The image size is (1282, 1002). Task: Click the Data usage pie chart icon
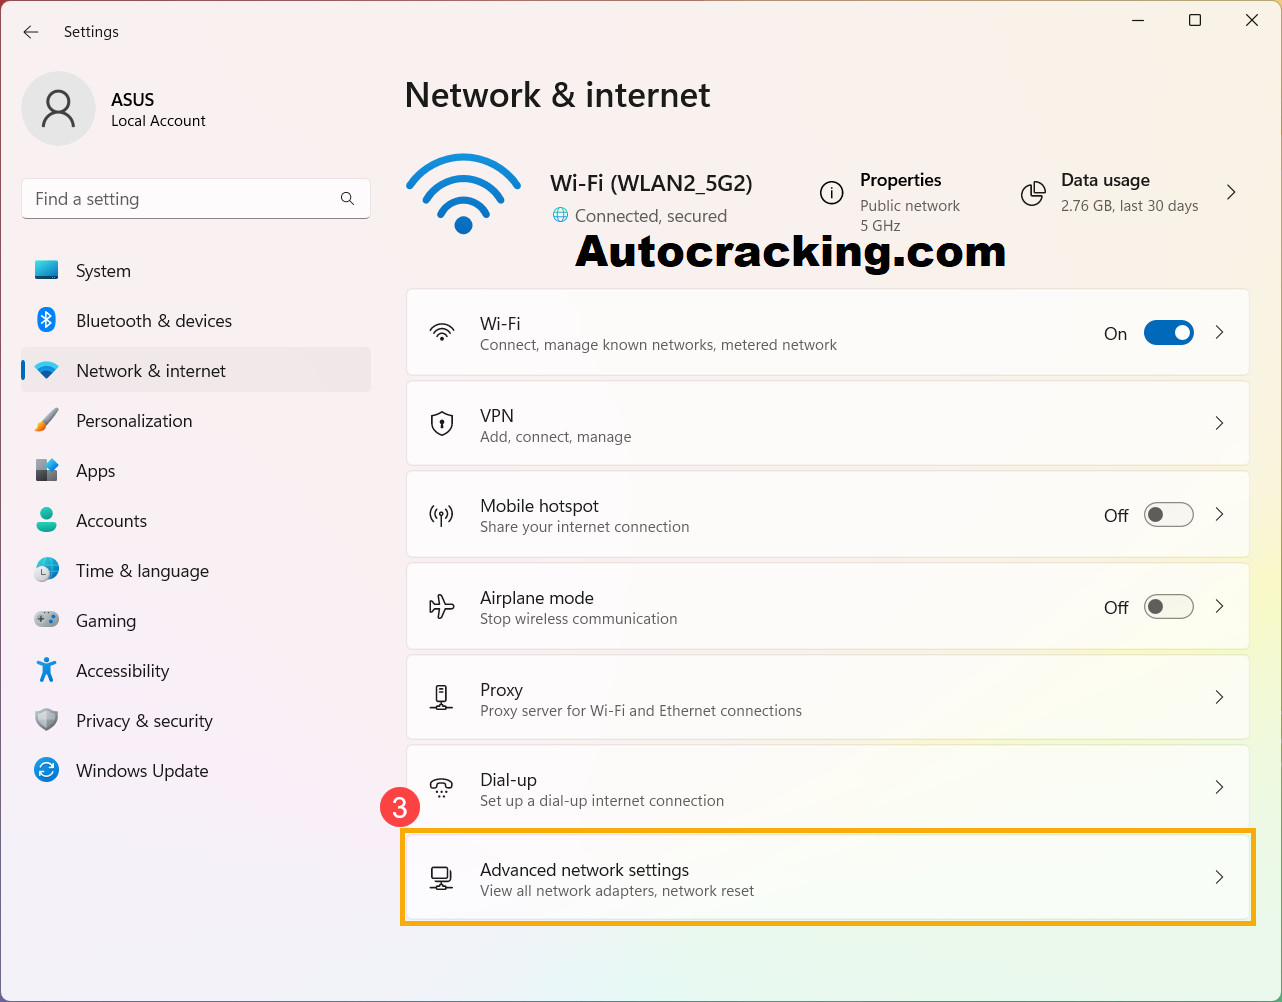point(1033,193)
